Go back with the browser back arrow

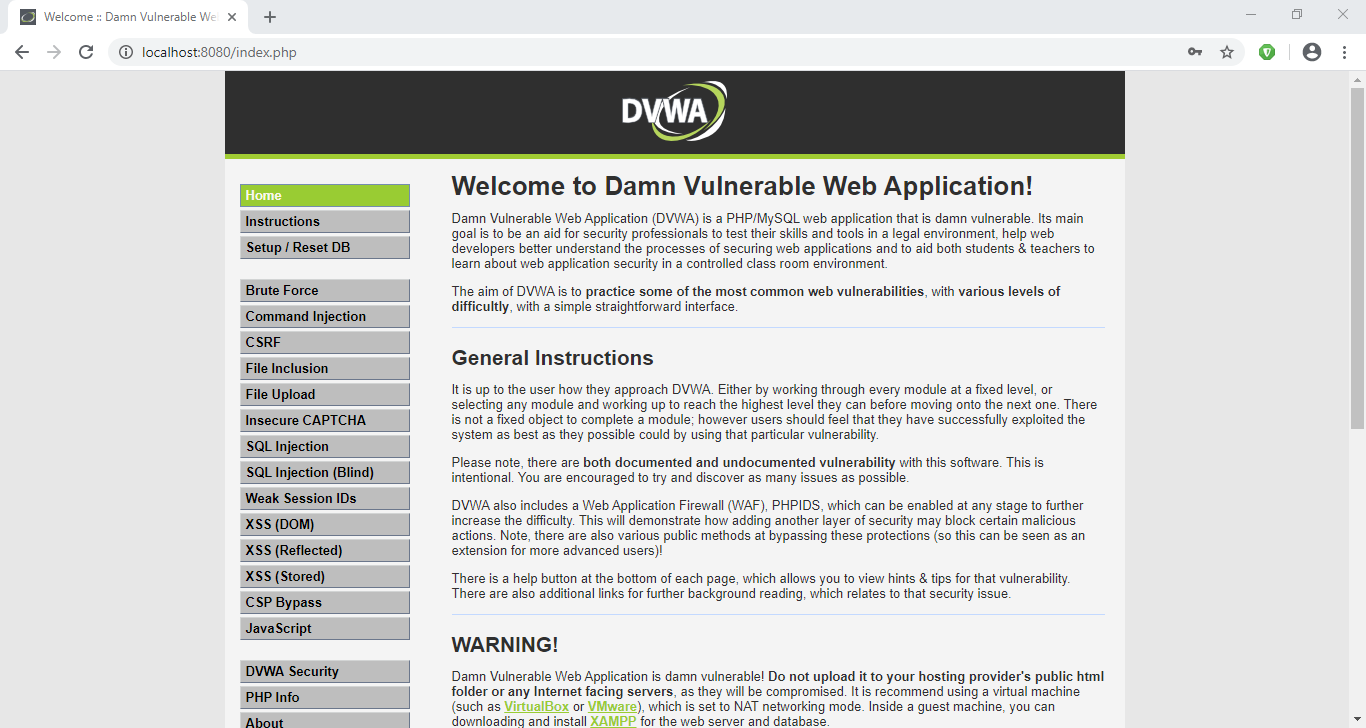(x=22, y=52)
